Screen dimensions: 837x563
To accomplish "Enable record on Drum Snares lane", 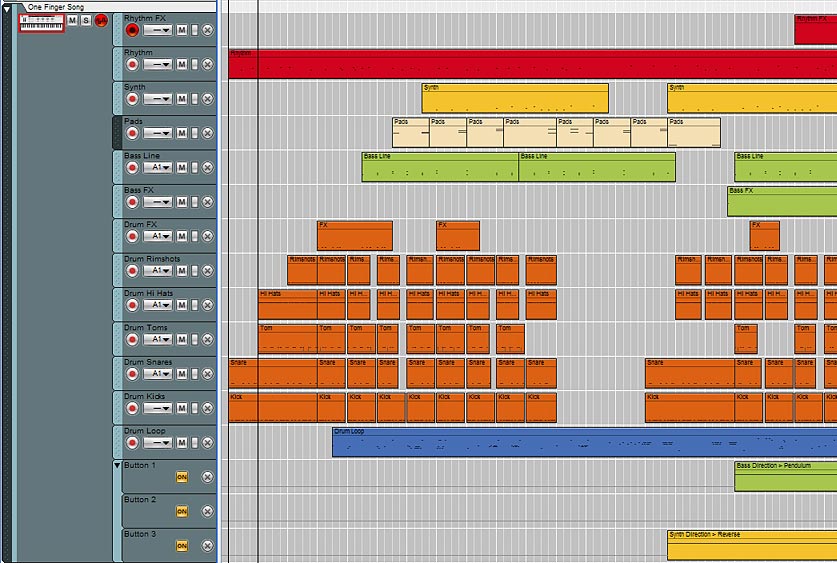I will pyautogui.click(x=132, y=374).
